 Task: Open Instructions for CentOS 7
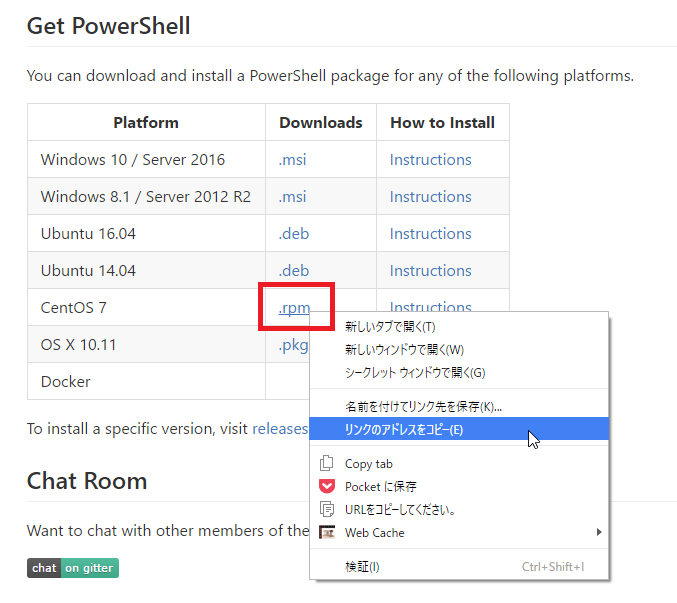click(x=430, y=306)
